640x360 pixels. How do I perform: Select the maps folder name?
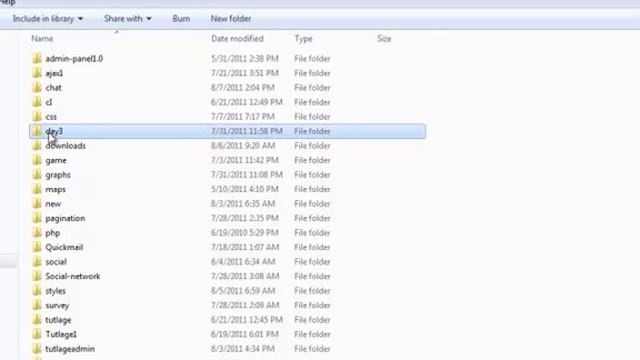[x=56, y=189]
